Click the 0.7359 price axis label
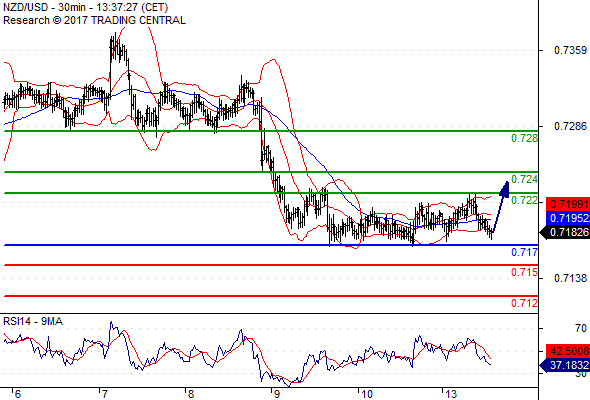 click(x=570, y=50)
